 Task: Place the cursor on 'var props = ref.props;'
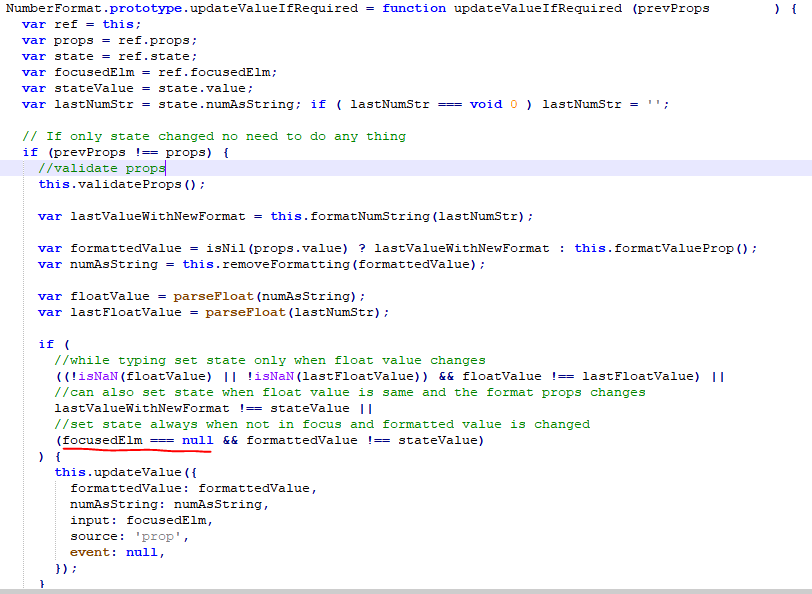coord(109,40)
